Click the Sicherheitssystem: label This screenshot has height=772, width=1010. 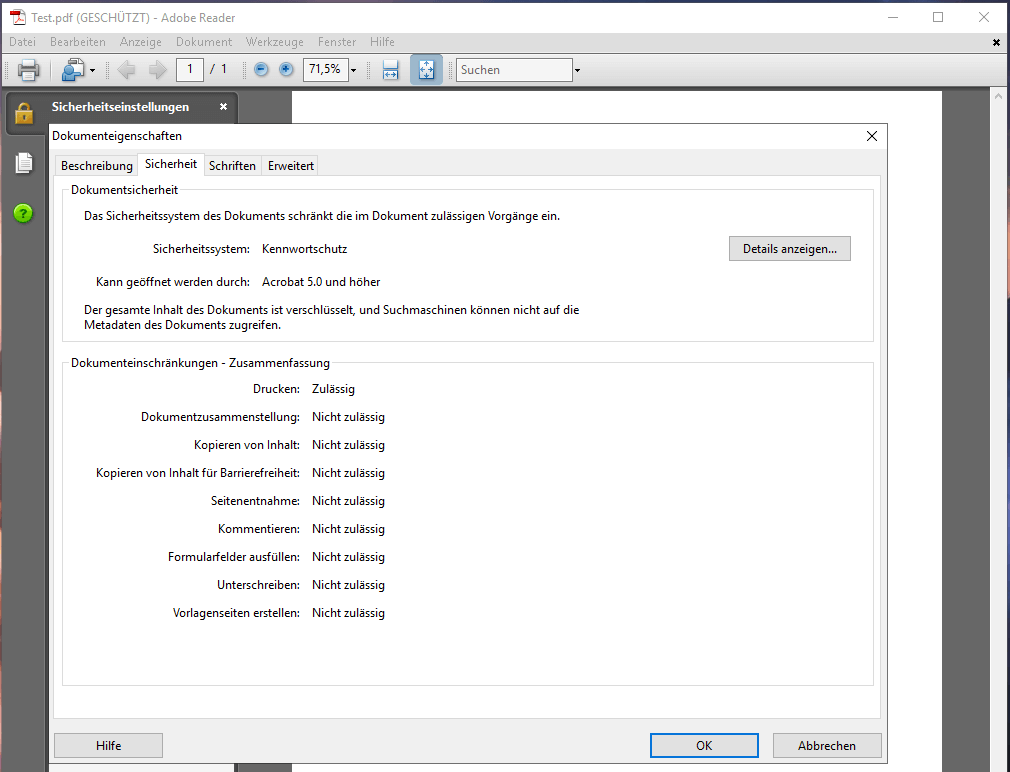coord(202,249)
